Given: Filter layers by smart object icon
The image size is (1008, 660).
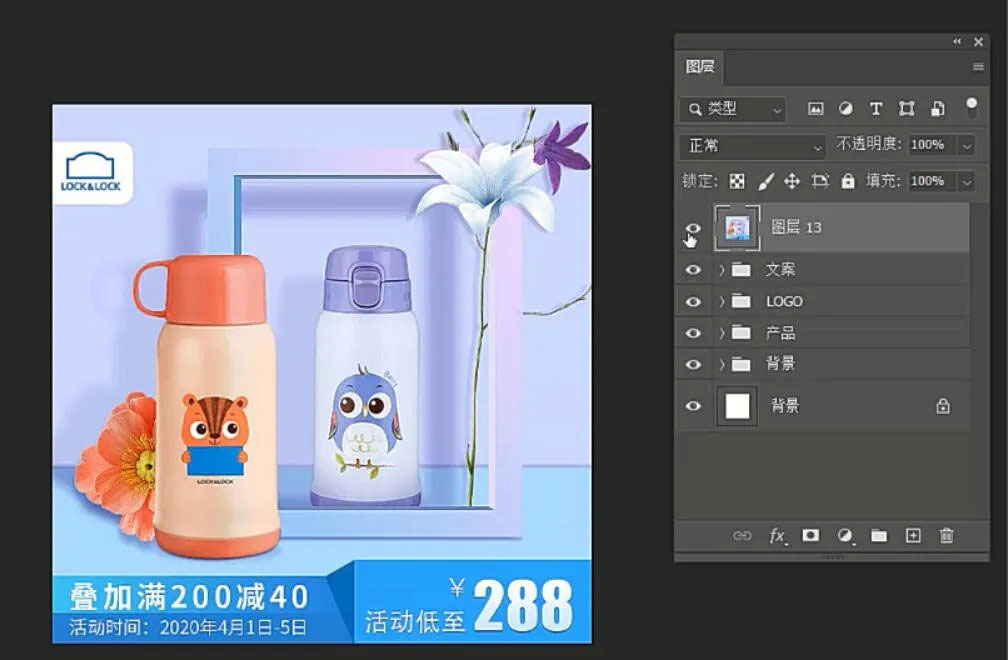Looking at the screenshot, I should click(x=937, y=109).
